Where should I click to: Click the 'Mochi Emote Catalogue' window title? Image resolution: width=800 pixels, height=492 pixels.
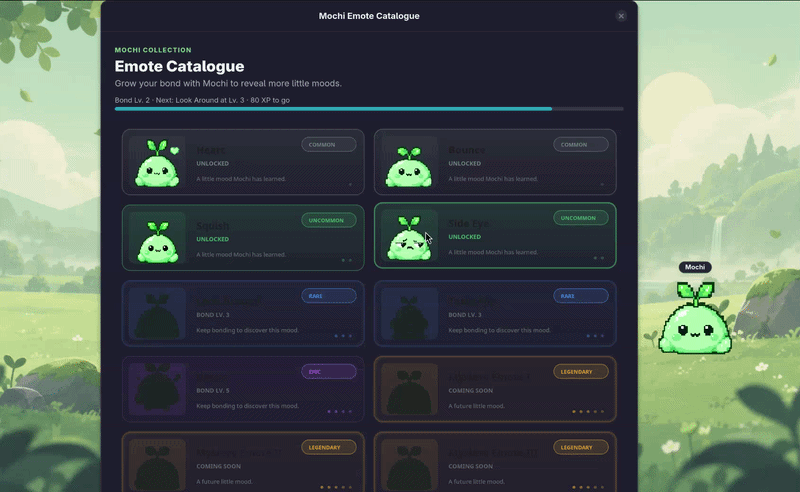[x=369, y=16]
